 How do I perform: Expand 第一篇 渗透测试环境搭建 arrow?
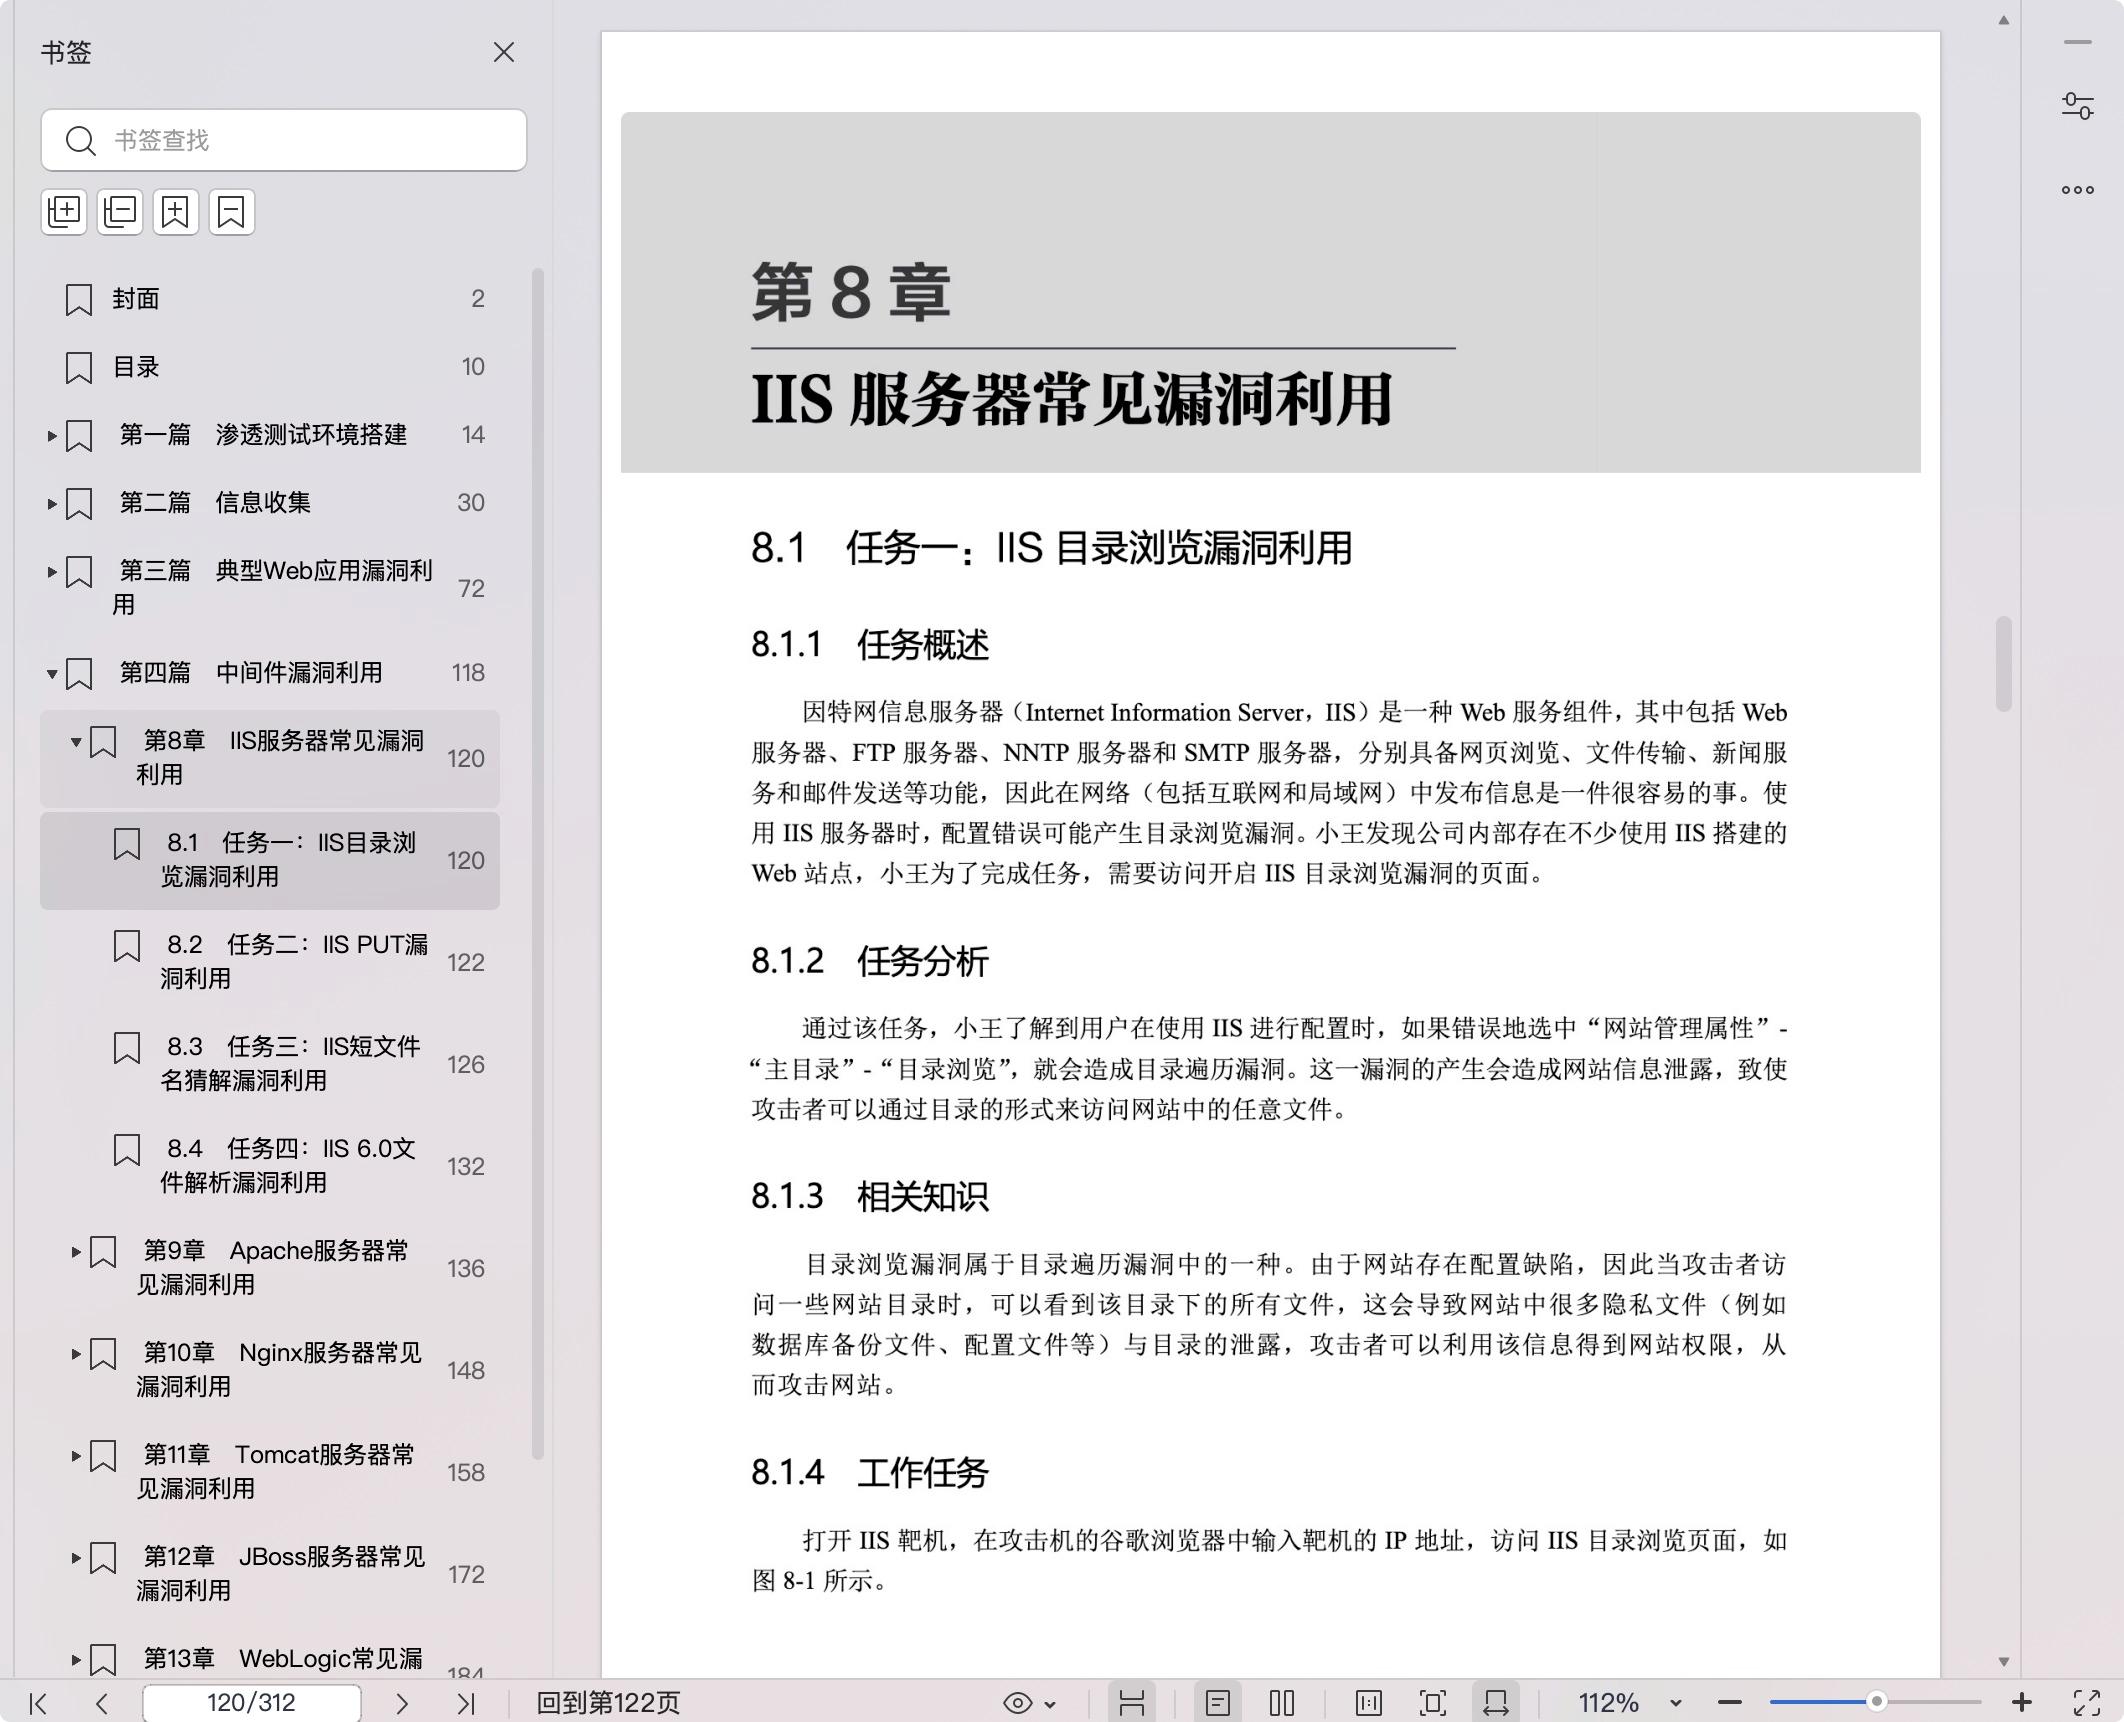pyautogui.click(x=52, y=435)
